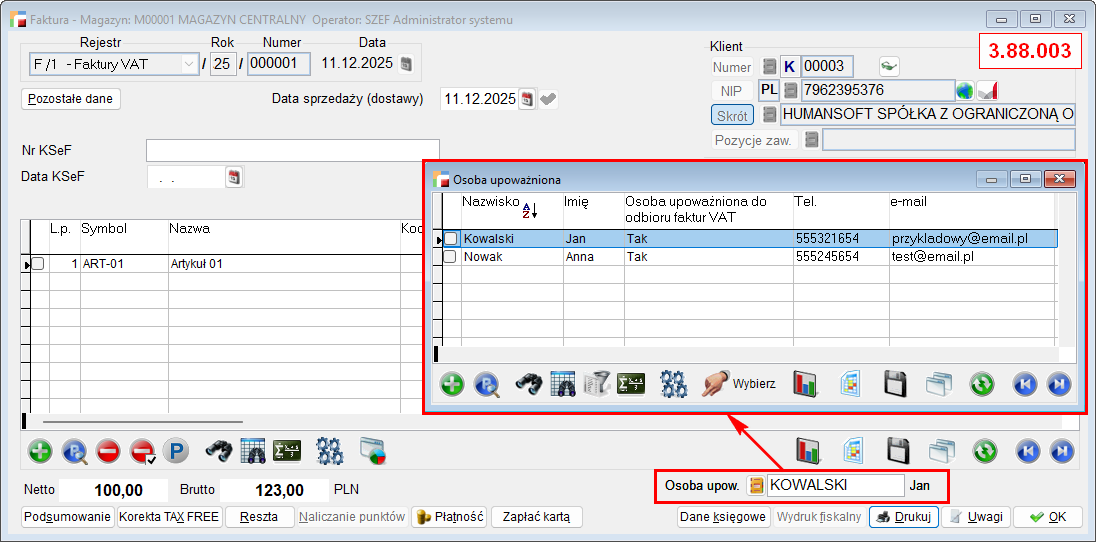Expand the Rejestr 'F /1 - Faktury VAT' dropdown

189,64
